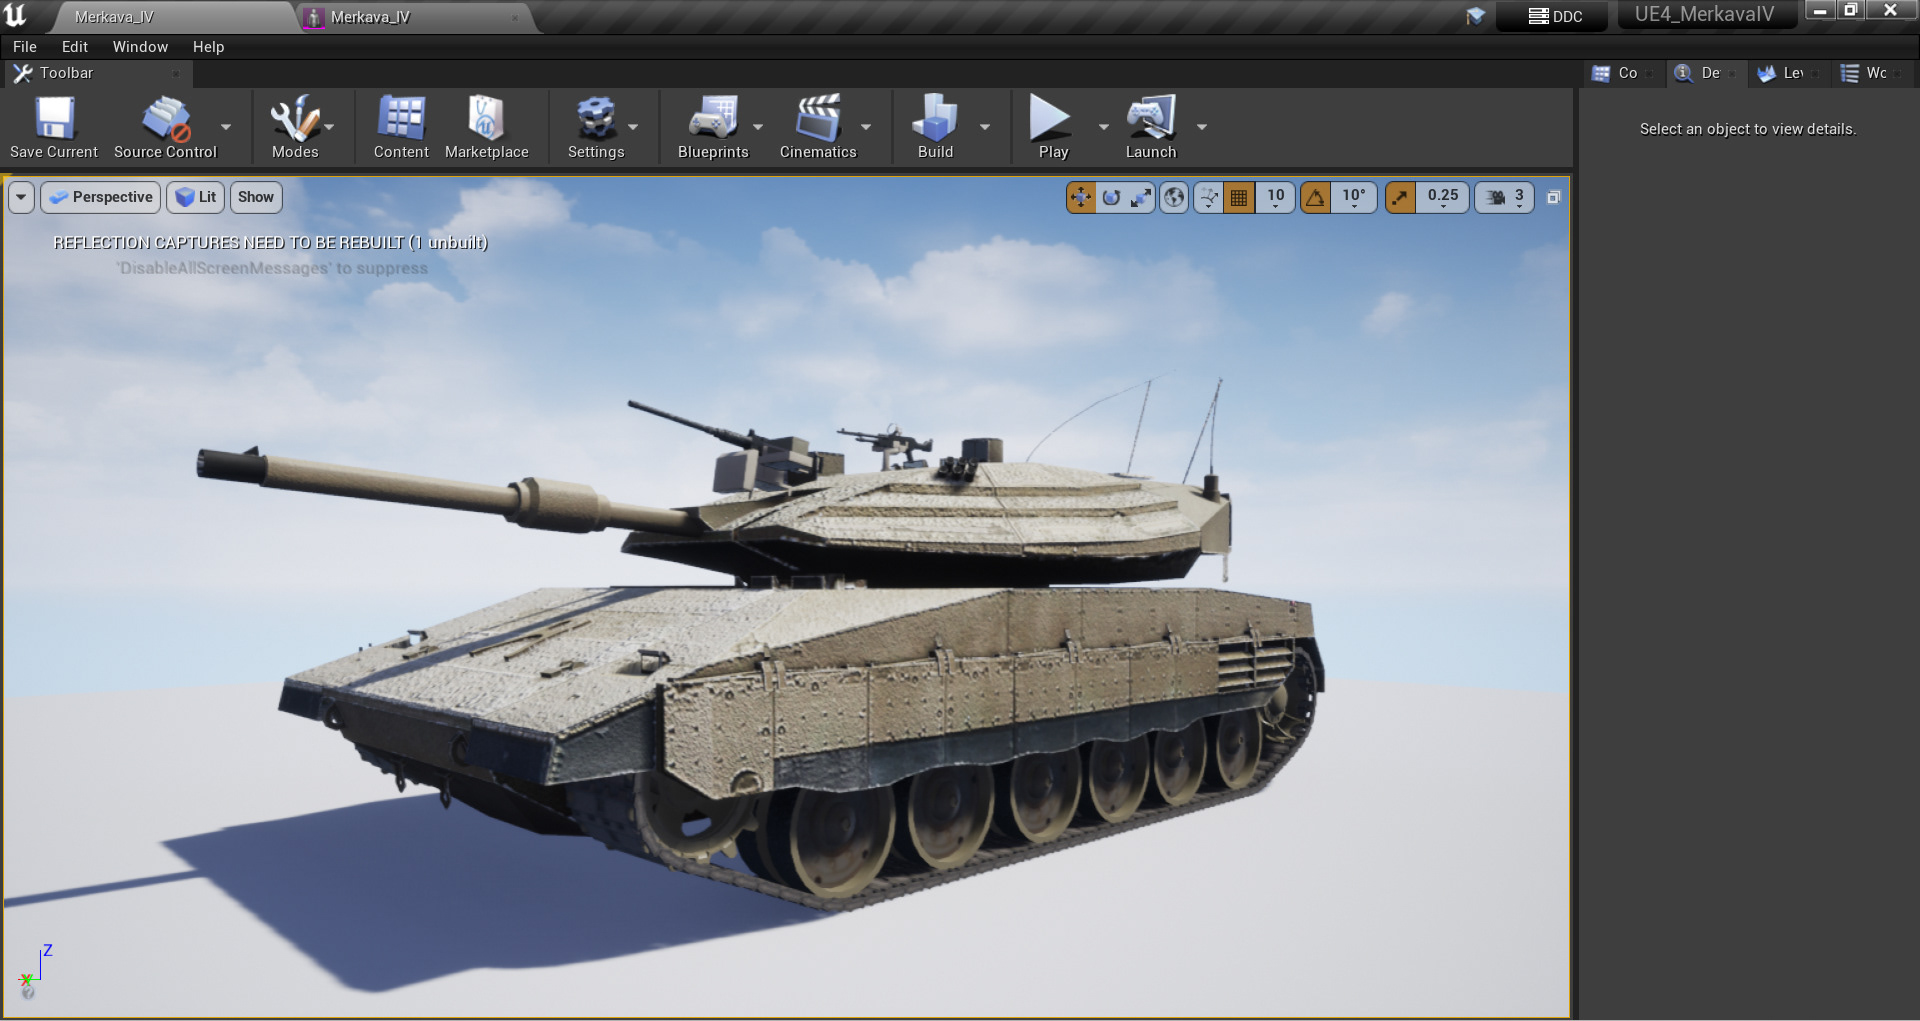Expand Settings dropdown arrow
The height and width of the screenshot is (1021, 1920).
[633, 127]
